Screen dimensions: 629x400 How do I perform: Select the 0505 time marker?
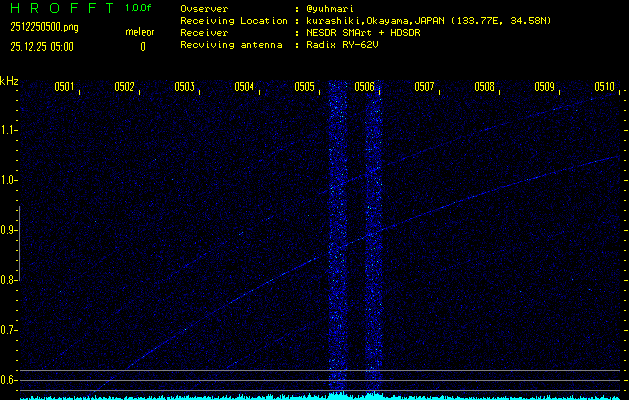(x=305, y=87)
